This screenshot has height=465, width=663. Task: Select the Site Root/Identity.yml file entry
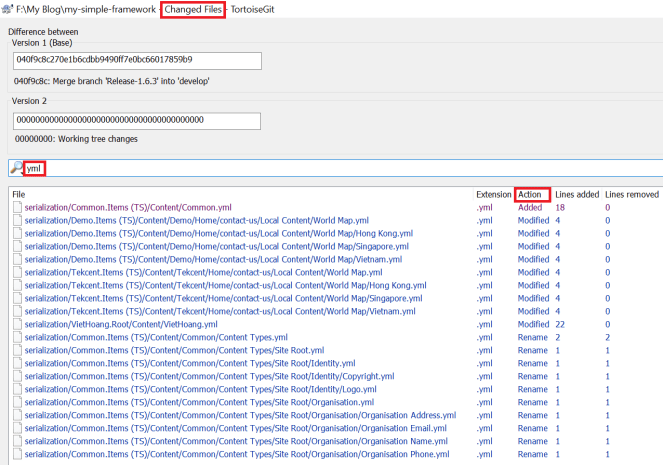[190, 363]
